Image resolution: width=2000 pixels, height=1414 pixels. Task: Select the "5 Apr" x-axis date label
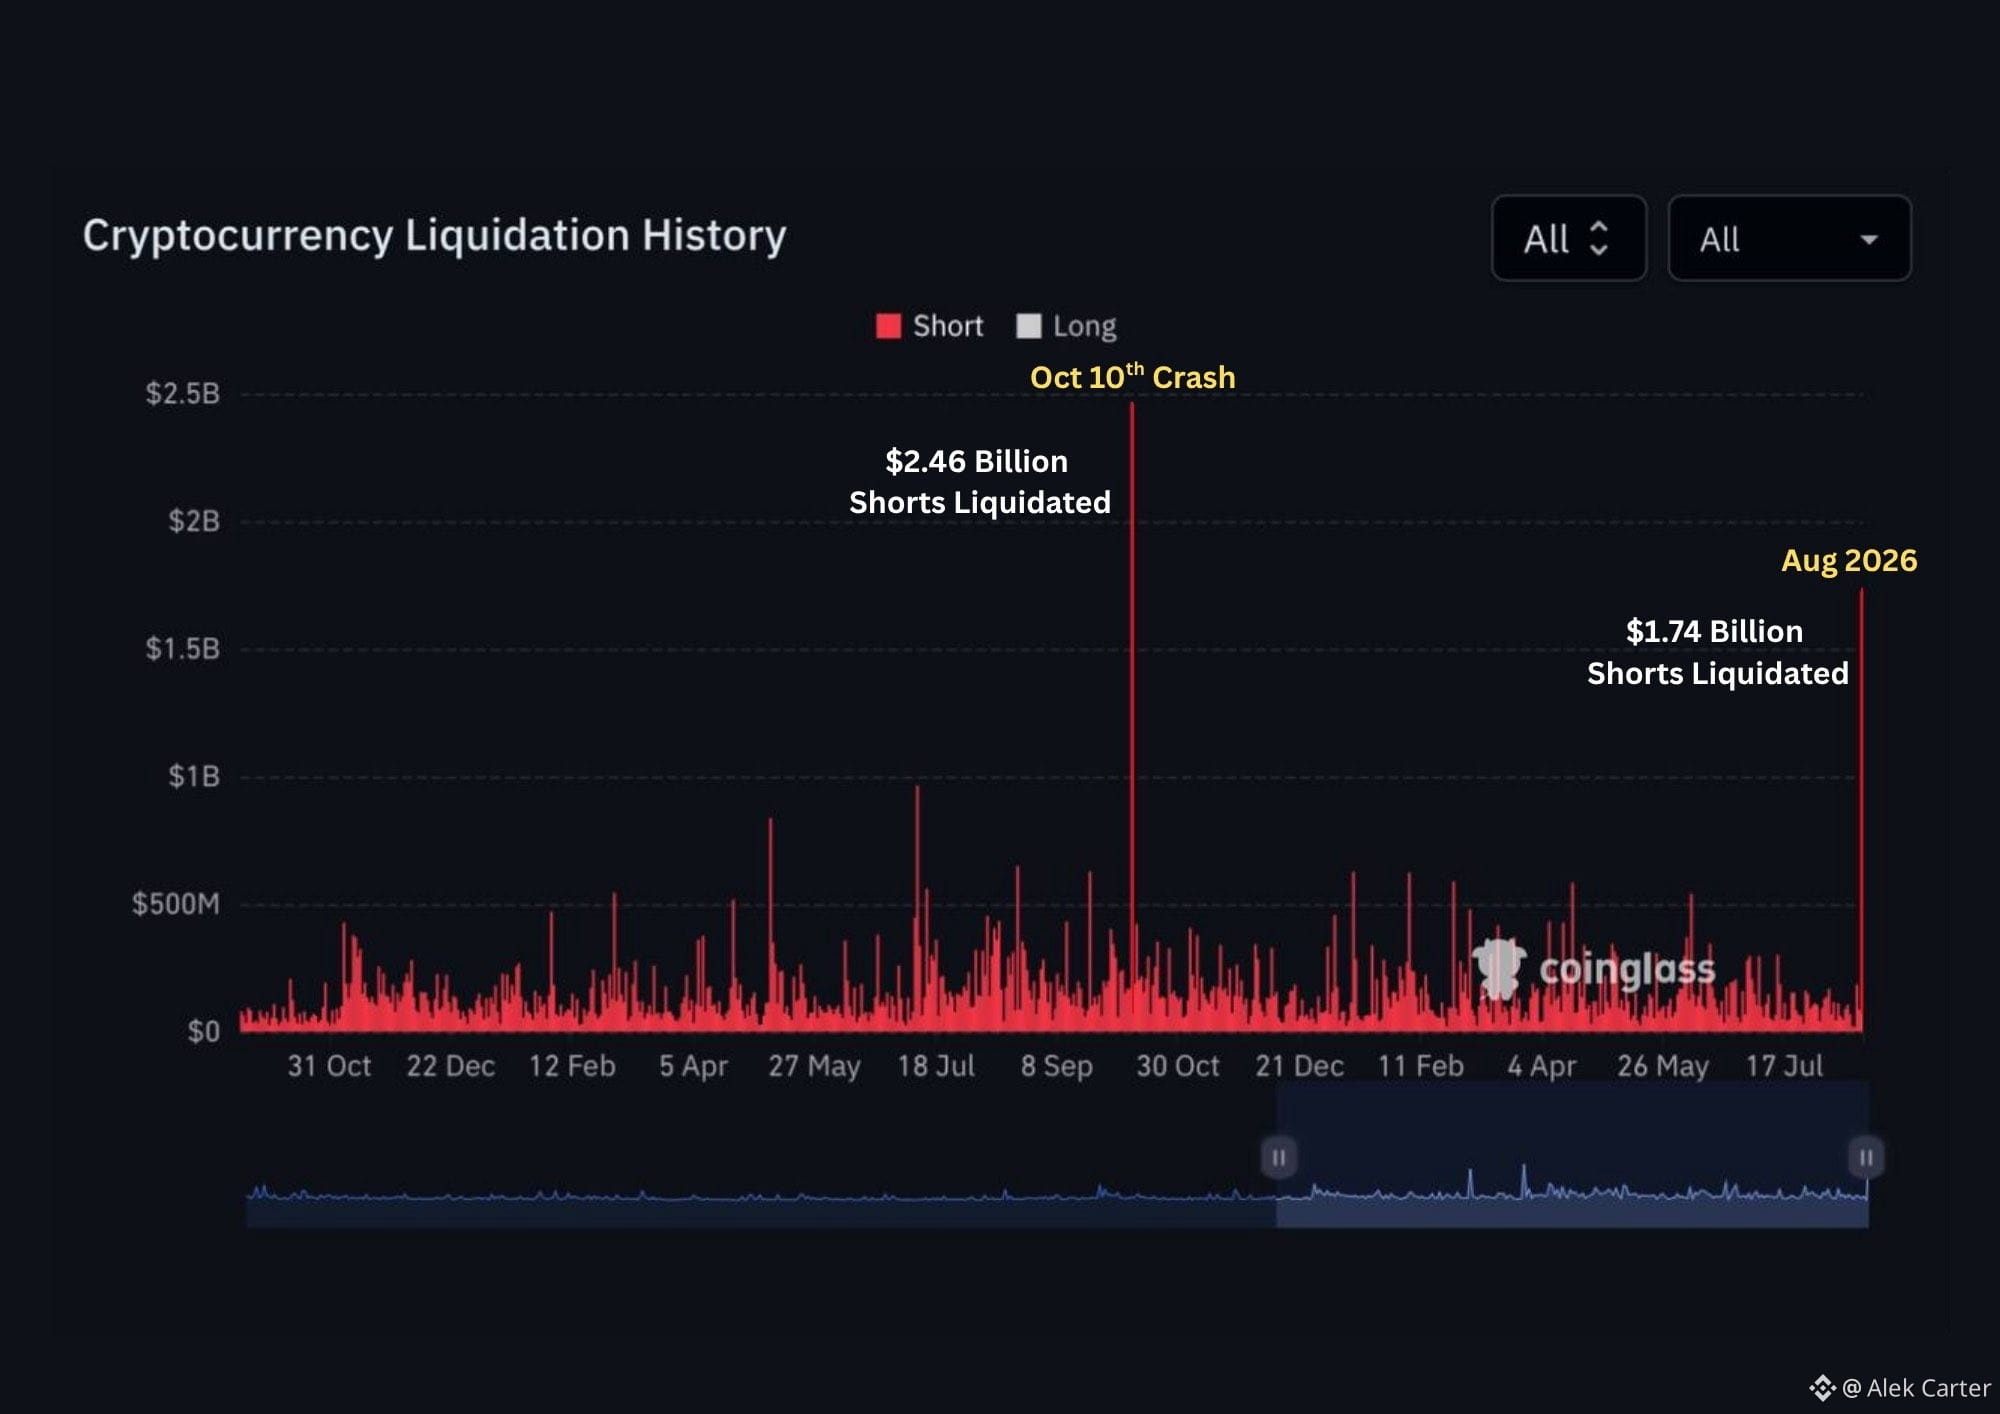click(693, 1066)
